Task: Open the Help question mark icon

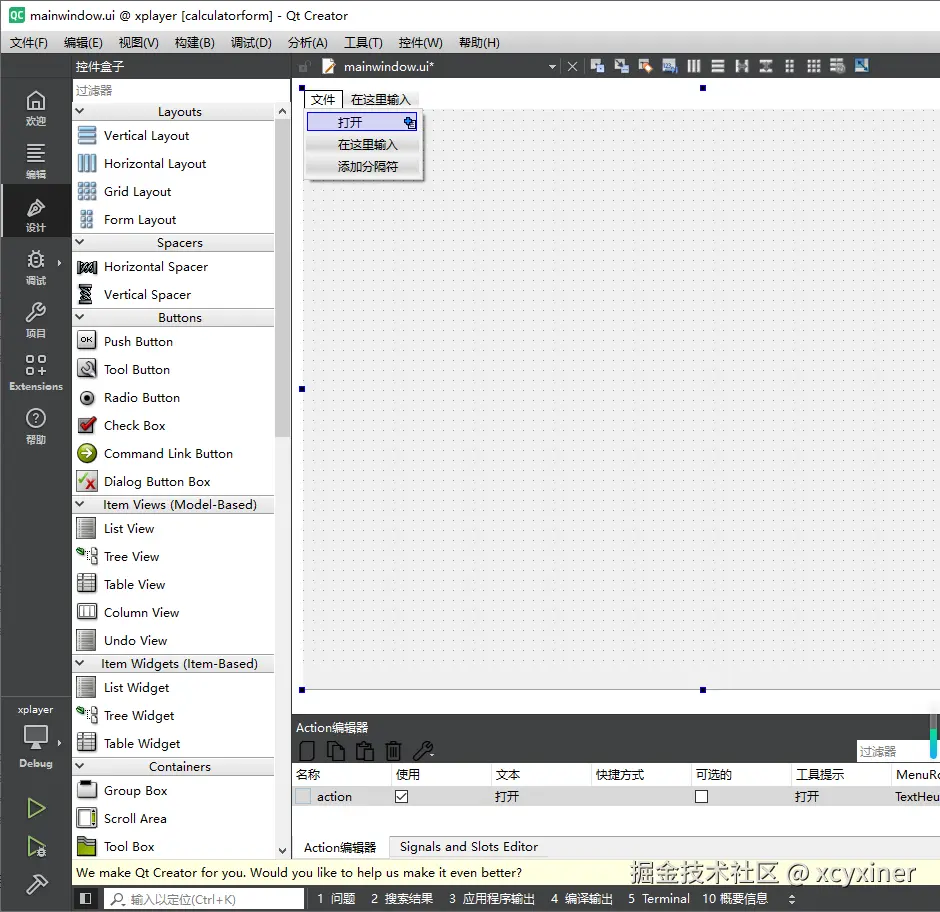Action: (x=35, y=426)
